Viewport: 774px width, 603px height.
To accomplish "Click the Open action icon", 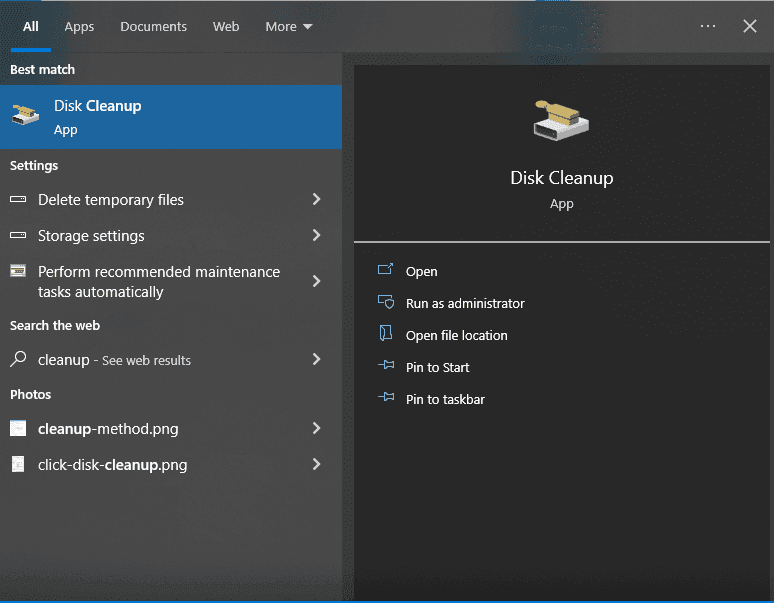I will pos(386,269).
